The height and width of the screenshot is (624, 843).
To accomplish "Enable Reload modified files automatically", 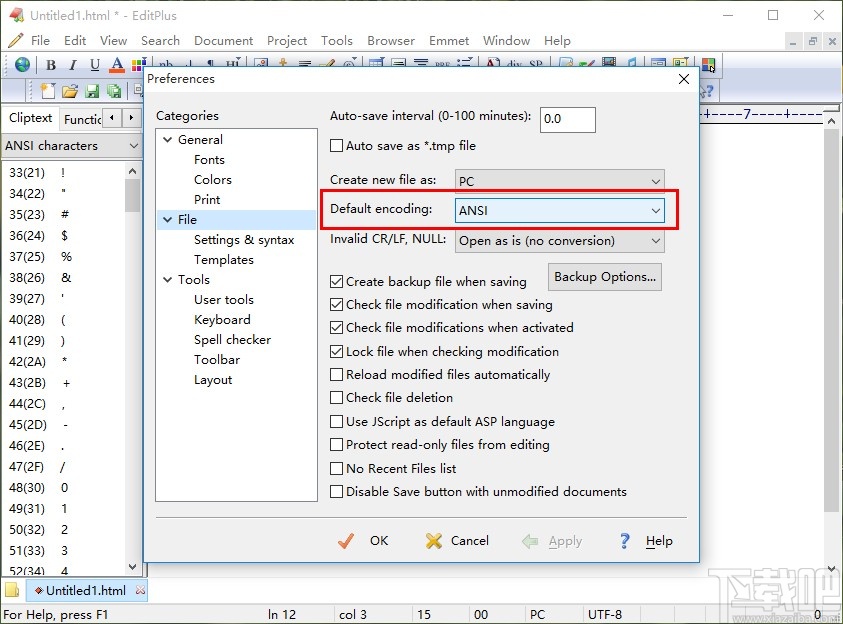I will point(337,375).
